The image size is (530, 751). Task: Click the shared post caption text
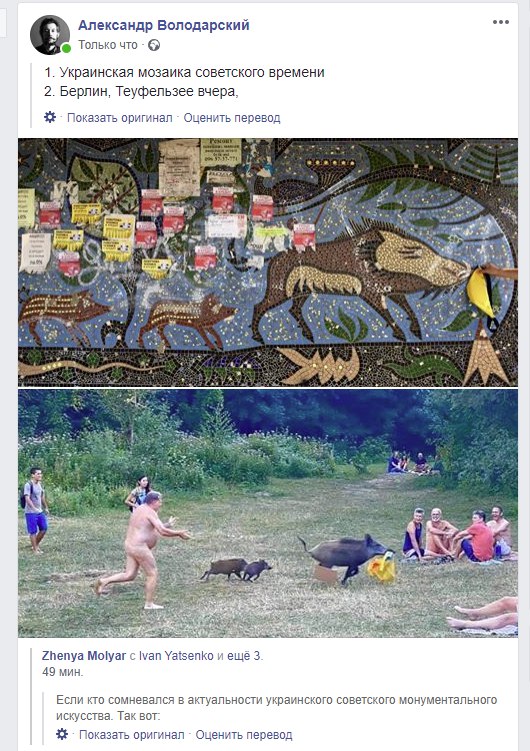coord(276,708)
